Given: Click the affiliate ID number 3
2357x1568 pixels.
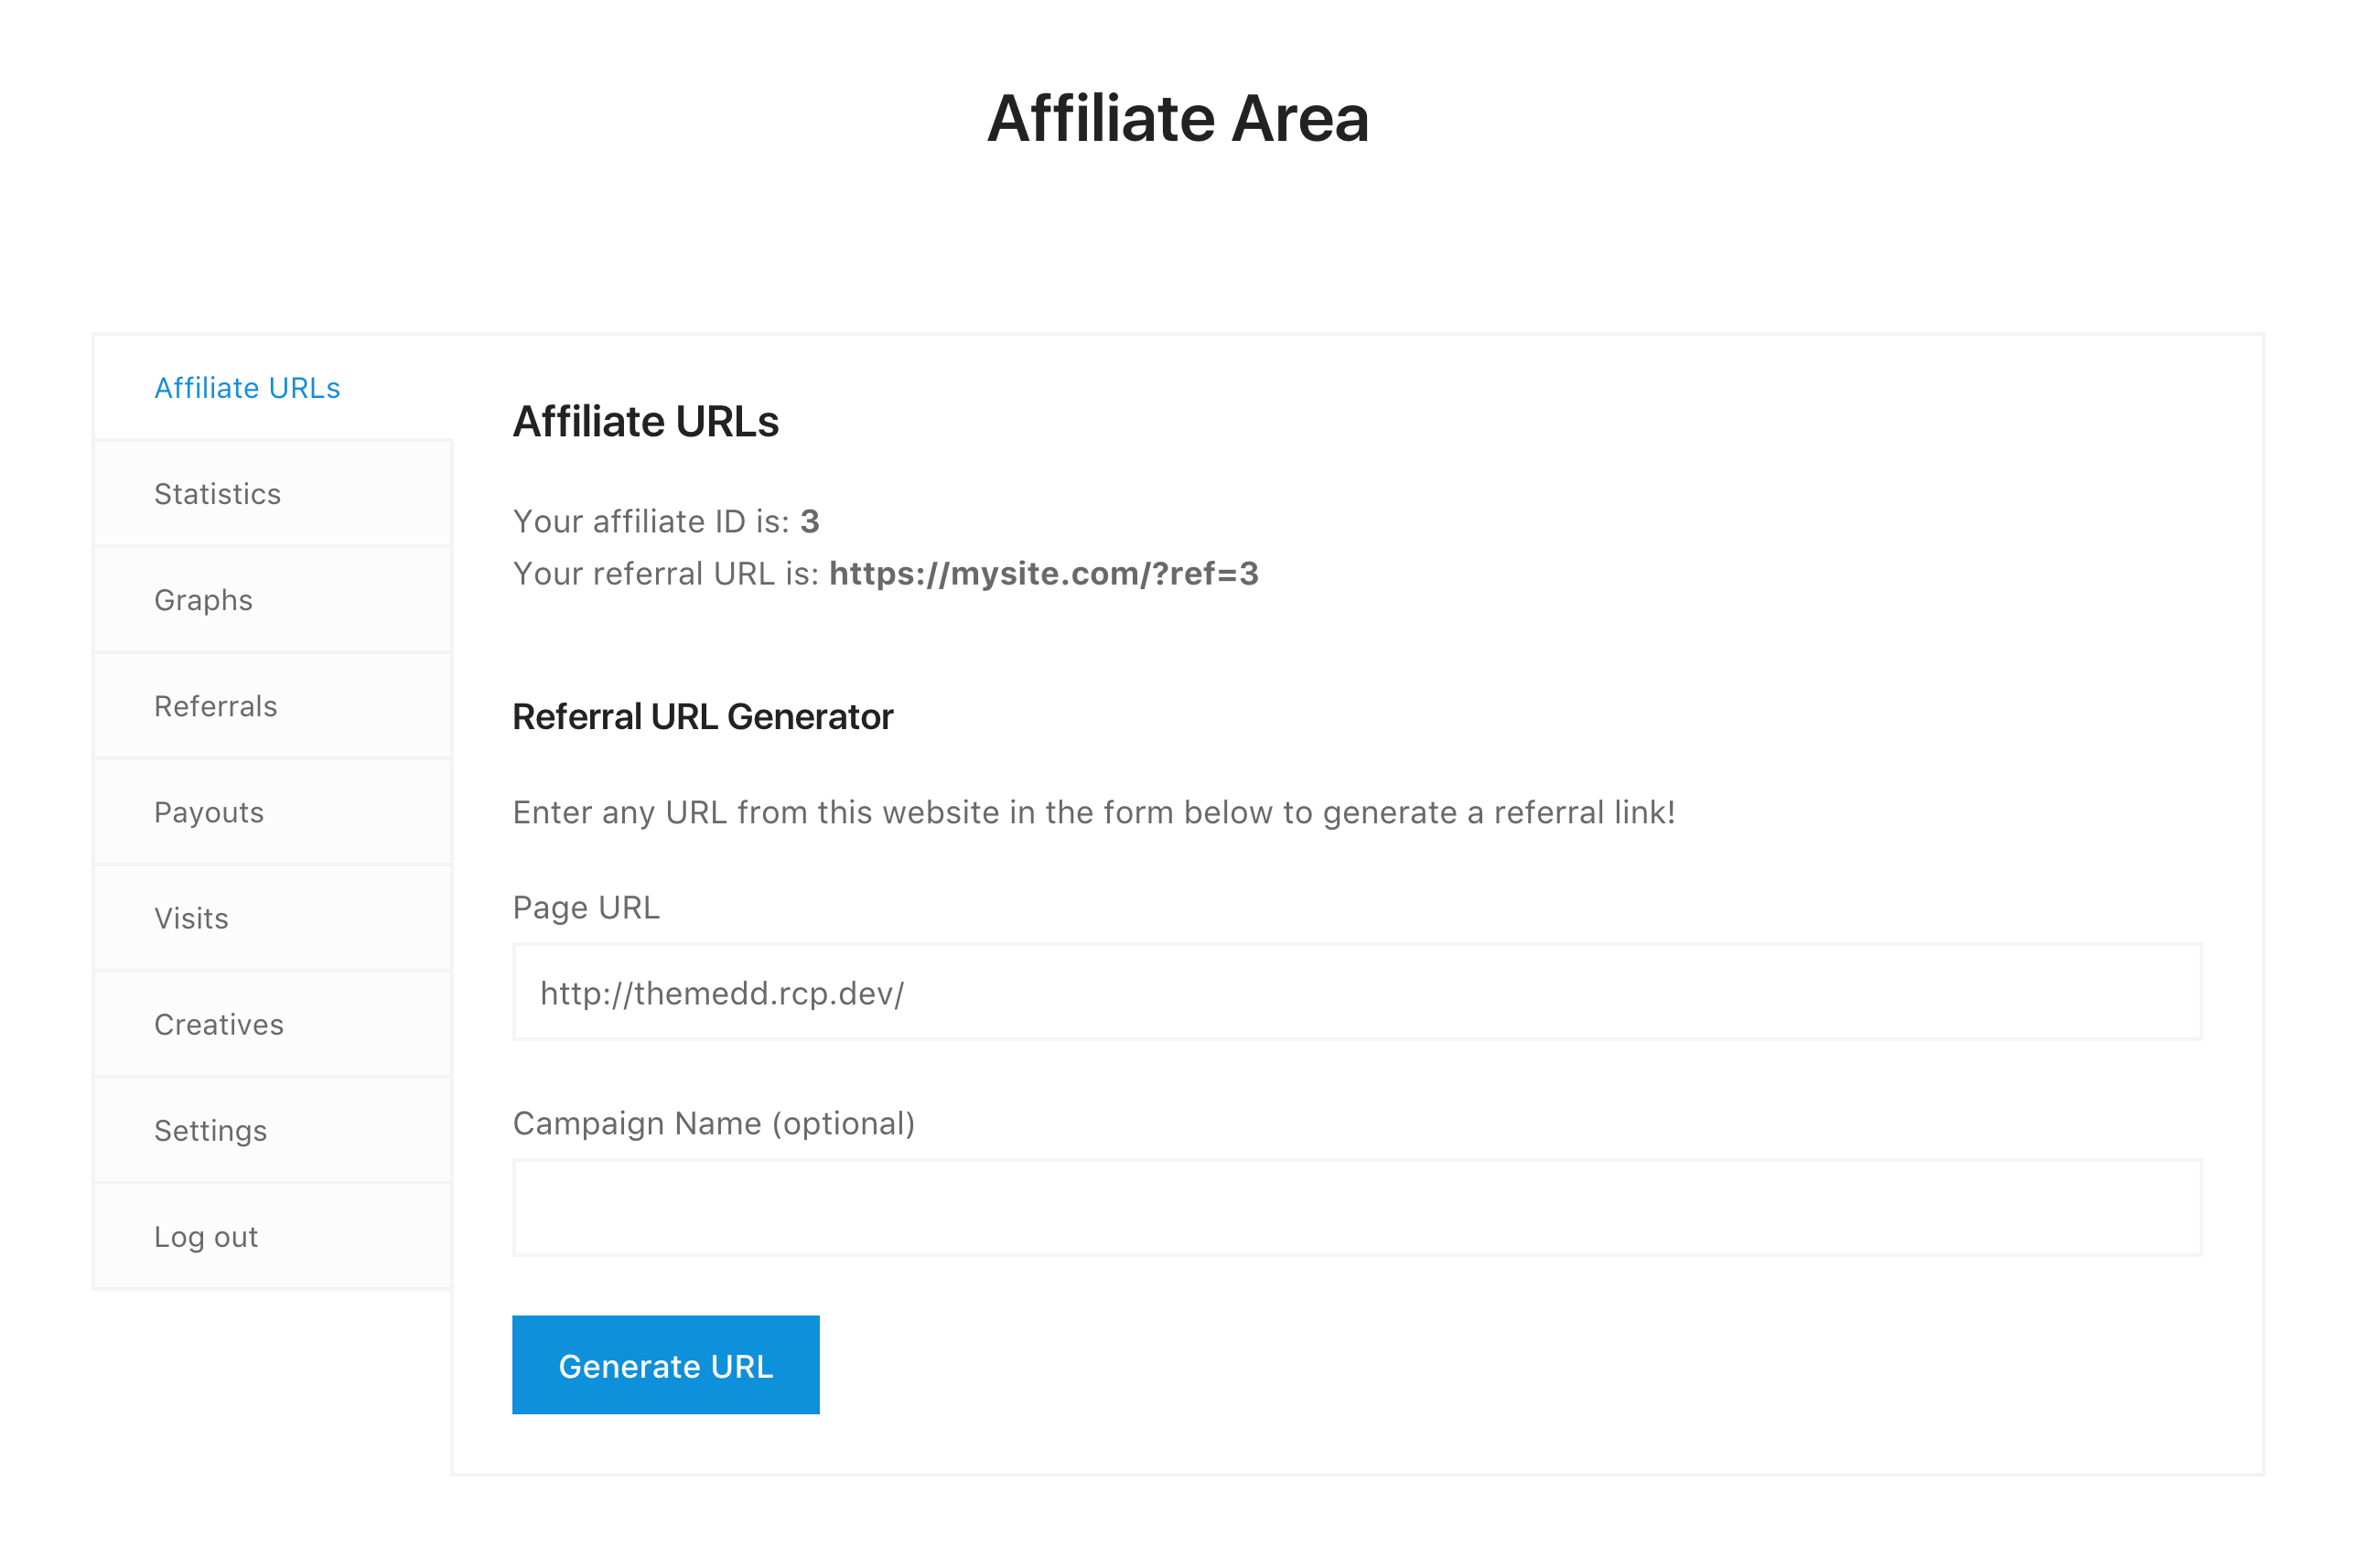Looking at the screenshot, I should pyautogui.click(x=809, y=521).
